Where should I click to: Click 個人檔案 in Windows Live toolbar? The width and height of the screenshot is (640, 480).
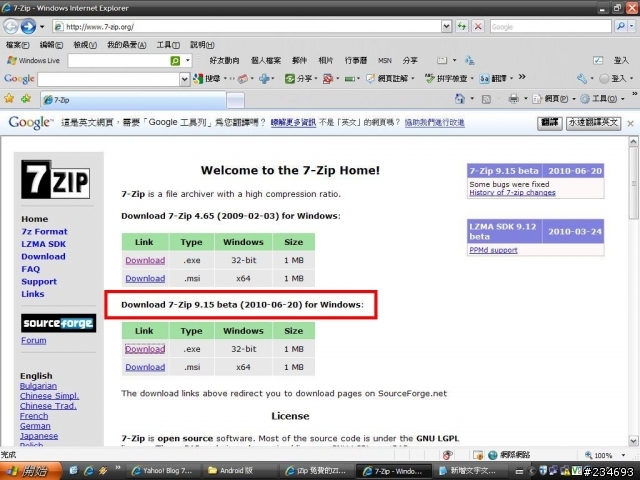coord(266,61)
